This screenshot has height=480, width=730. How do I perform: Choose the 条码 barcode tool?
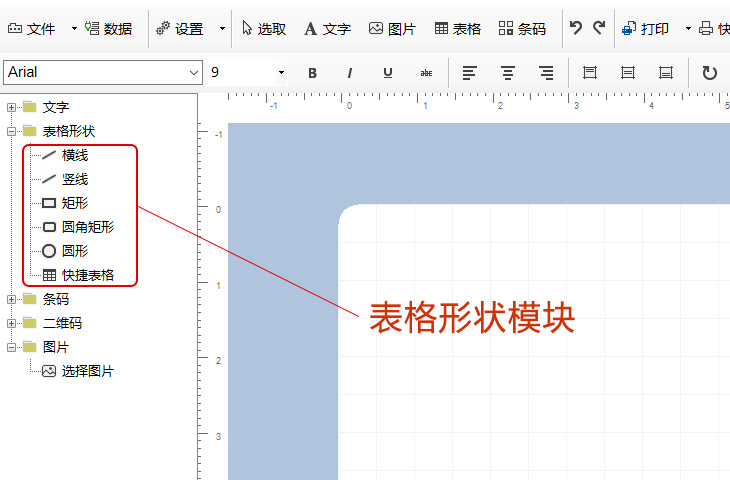[522, 29]
